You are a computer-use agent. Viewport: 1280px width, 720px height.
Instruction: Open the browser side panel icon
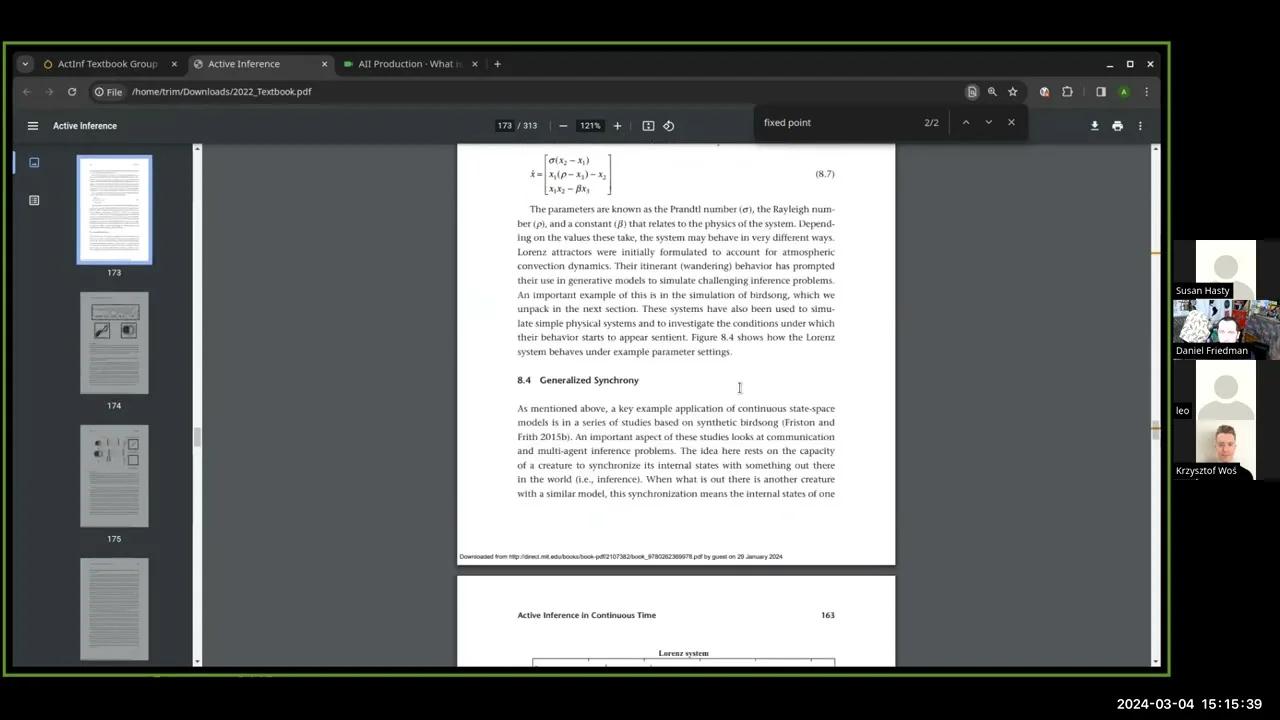pos(1100,91)
